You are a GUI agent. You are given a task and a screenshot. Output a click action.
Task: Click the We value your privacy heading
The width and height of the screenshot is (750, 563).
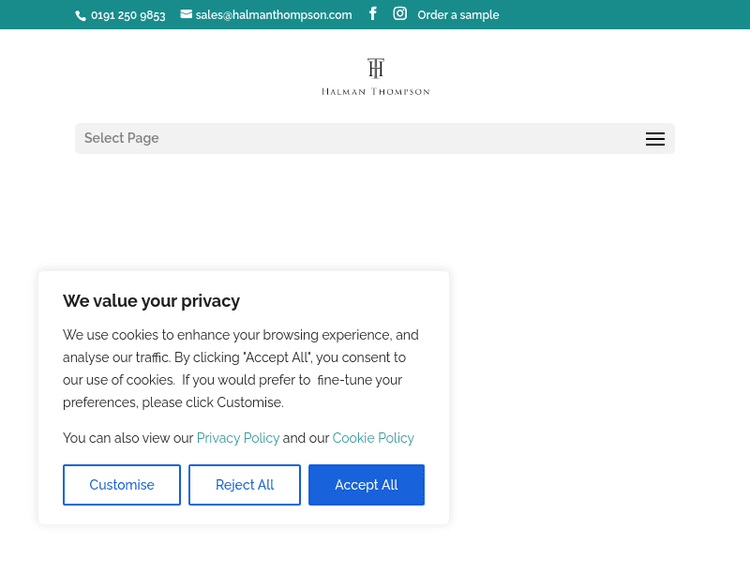coord(151,301)
